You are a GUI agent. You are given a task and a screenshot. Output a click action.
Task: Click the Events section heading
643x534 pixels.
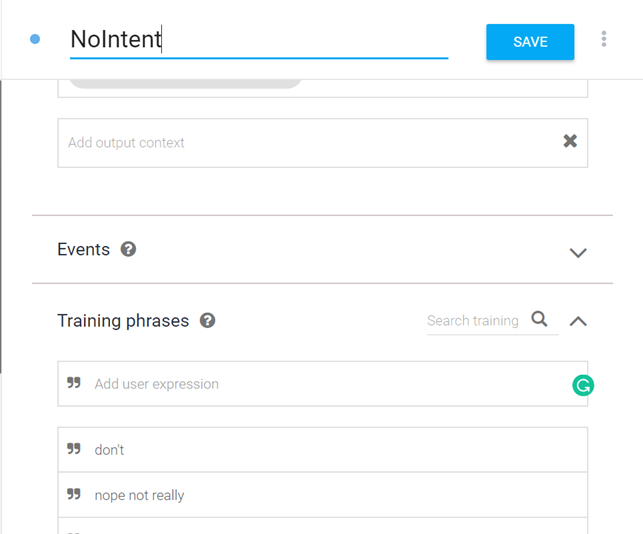click(84, 249)
